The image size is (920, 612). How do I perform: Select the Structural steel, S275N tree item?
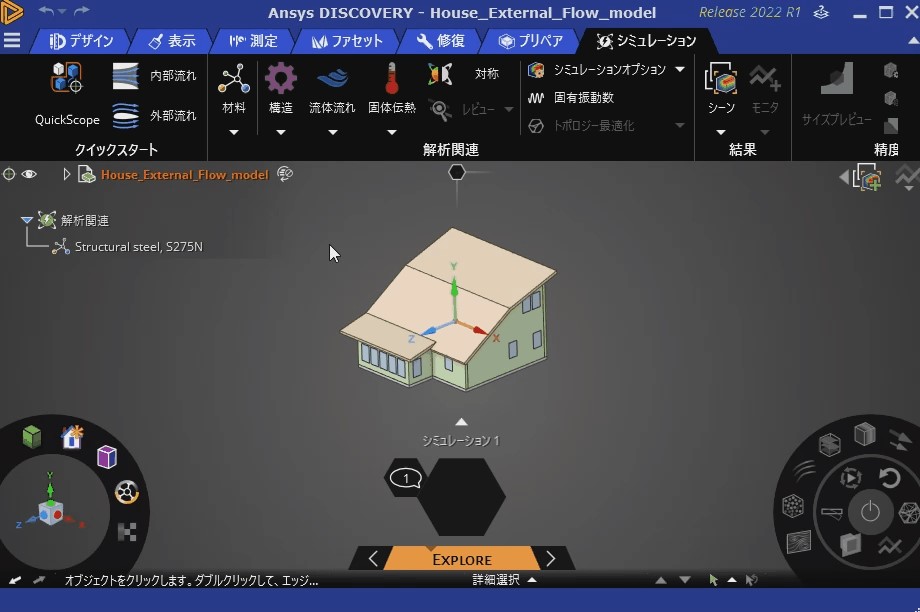(x=138, y=246)
